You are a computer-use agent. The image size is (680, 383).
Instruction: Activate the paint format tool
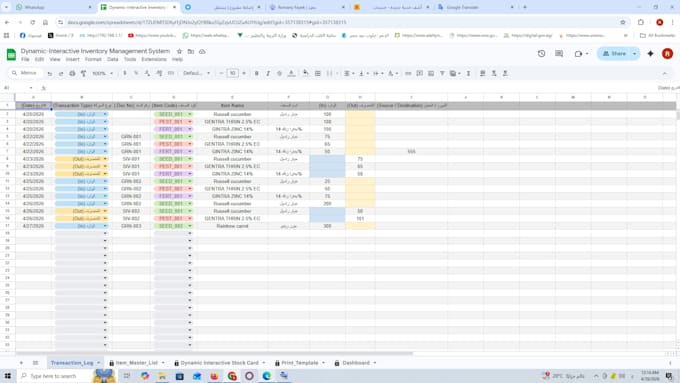tap(83, 73)
